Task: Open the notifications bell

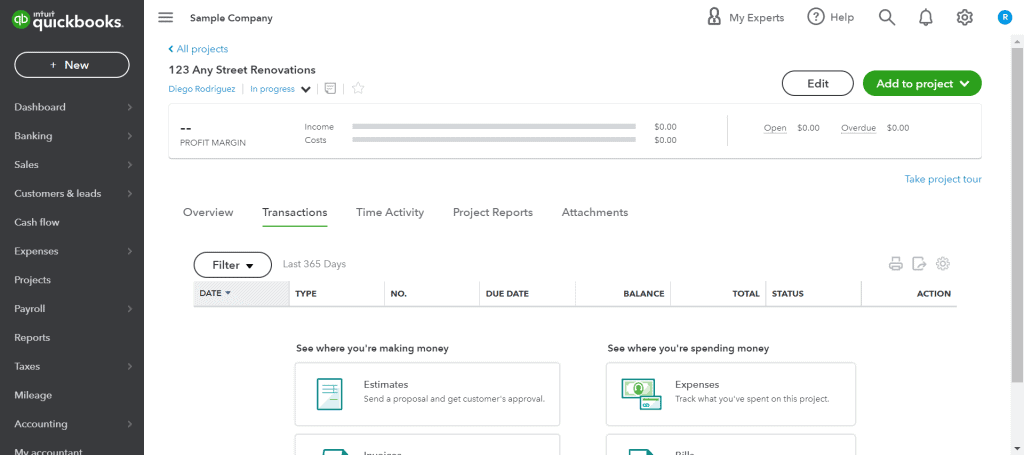Action: click(x=925, y=18)
